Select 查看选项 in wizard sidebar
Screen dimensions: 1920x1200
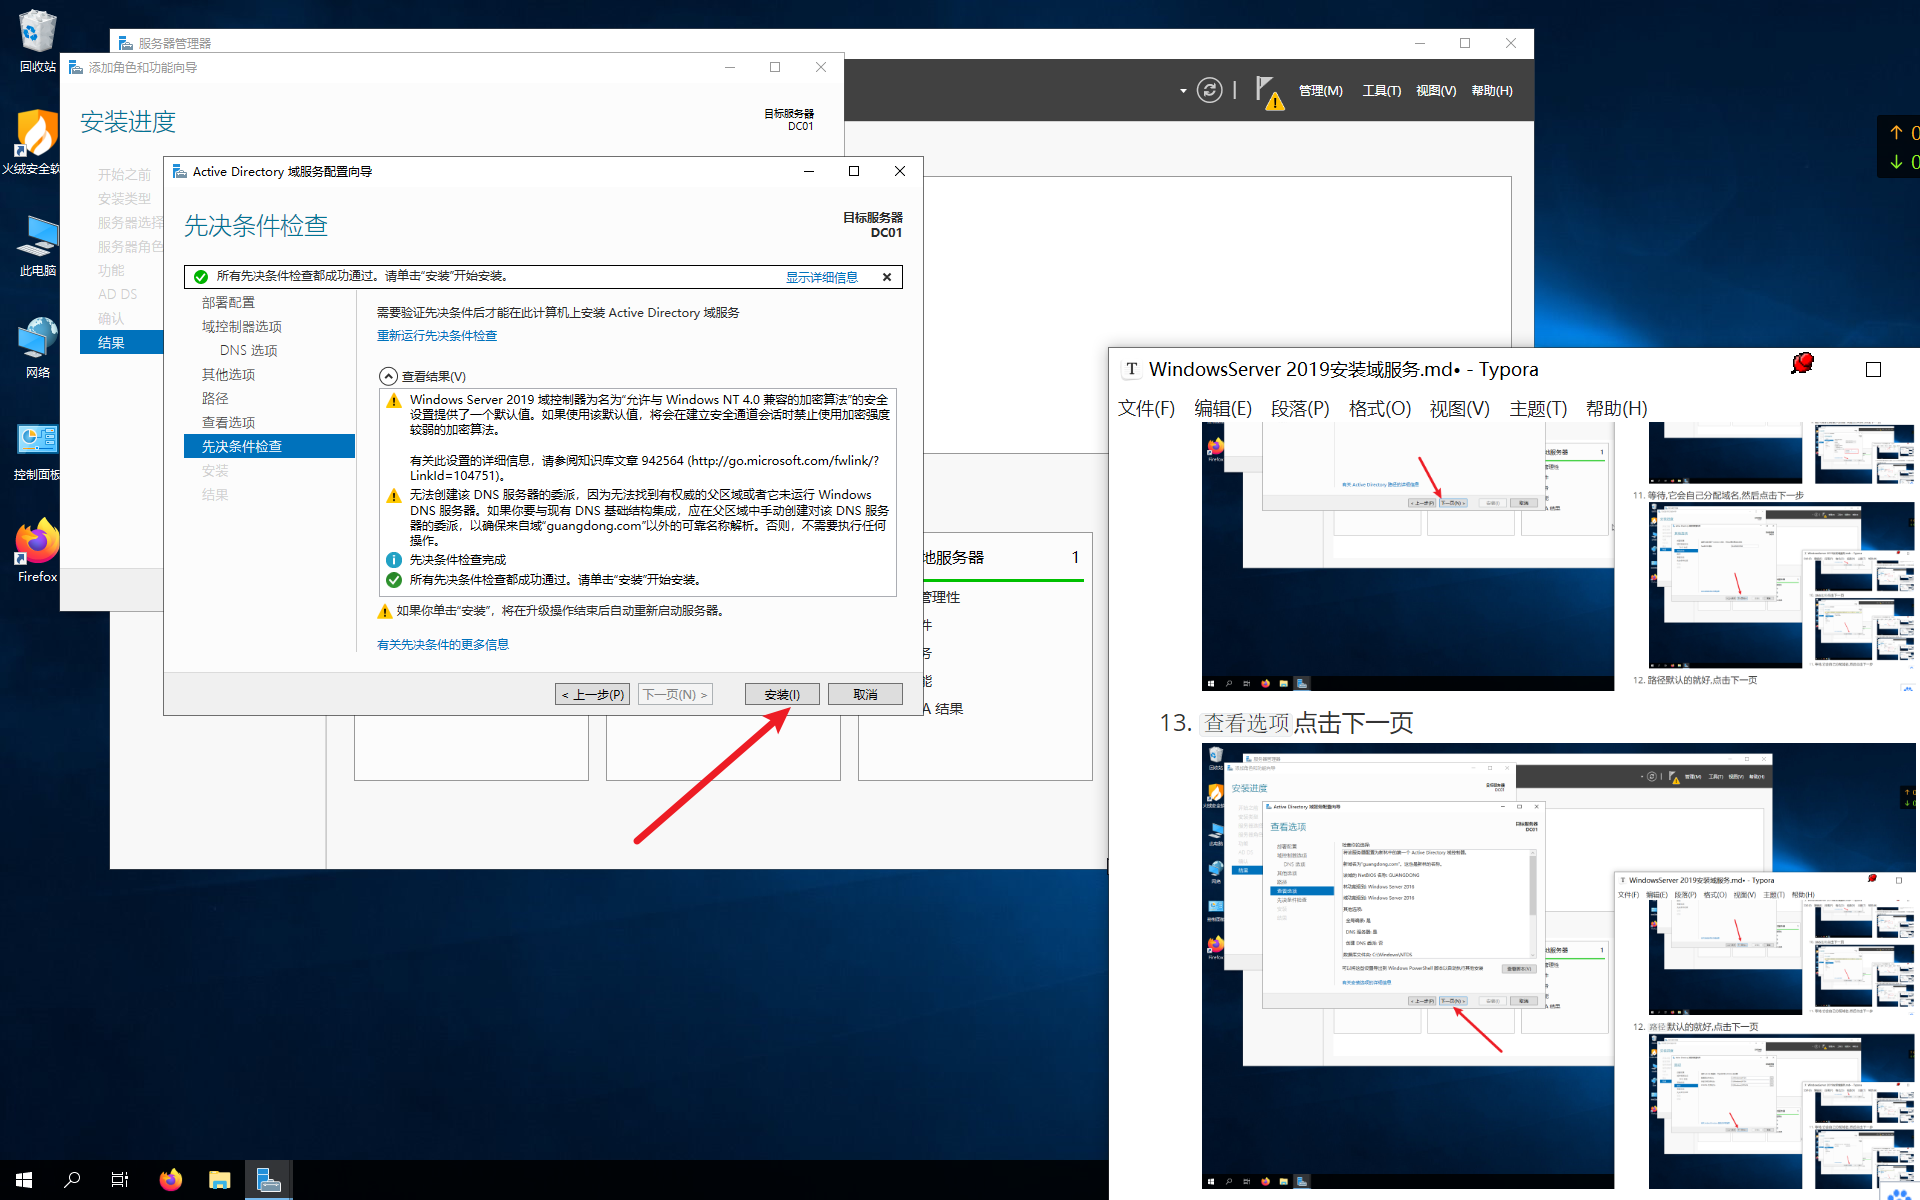tap(228, 422)
